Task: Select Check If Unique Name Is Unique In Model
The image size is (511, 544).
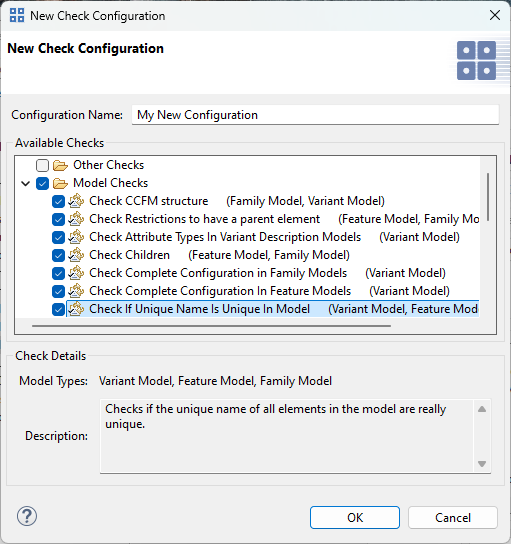Action: pos(273,309)
